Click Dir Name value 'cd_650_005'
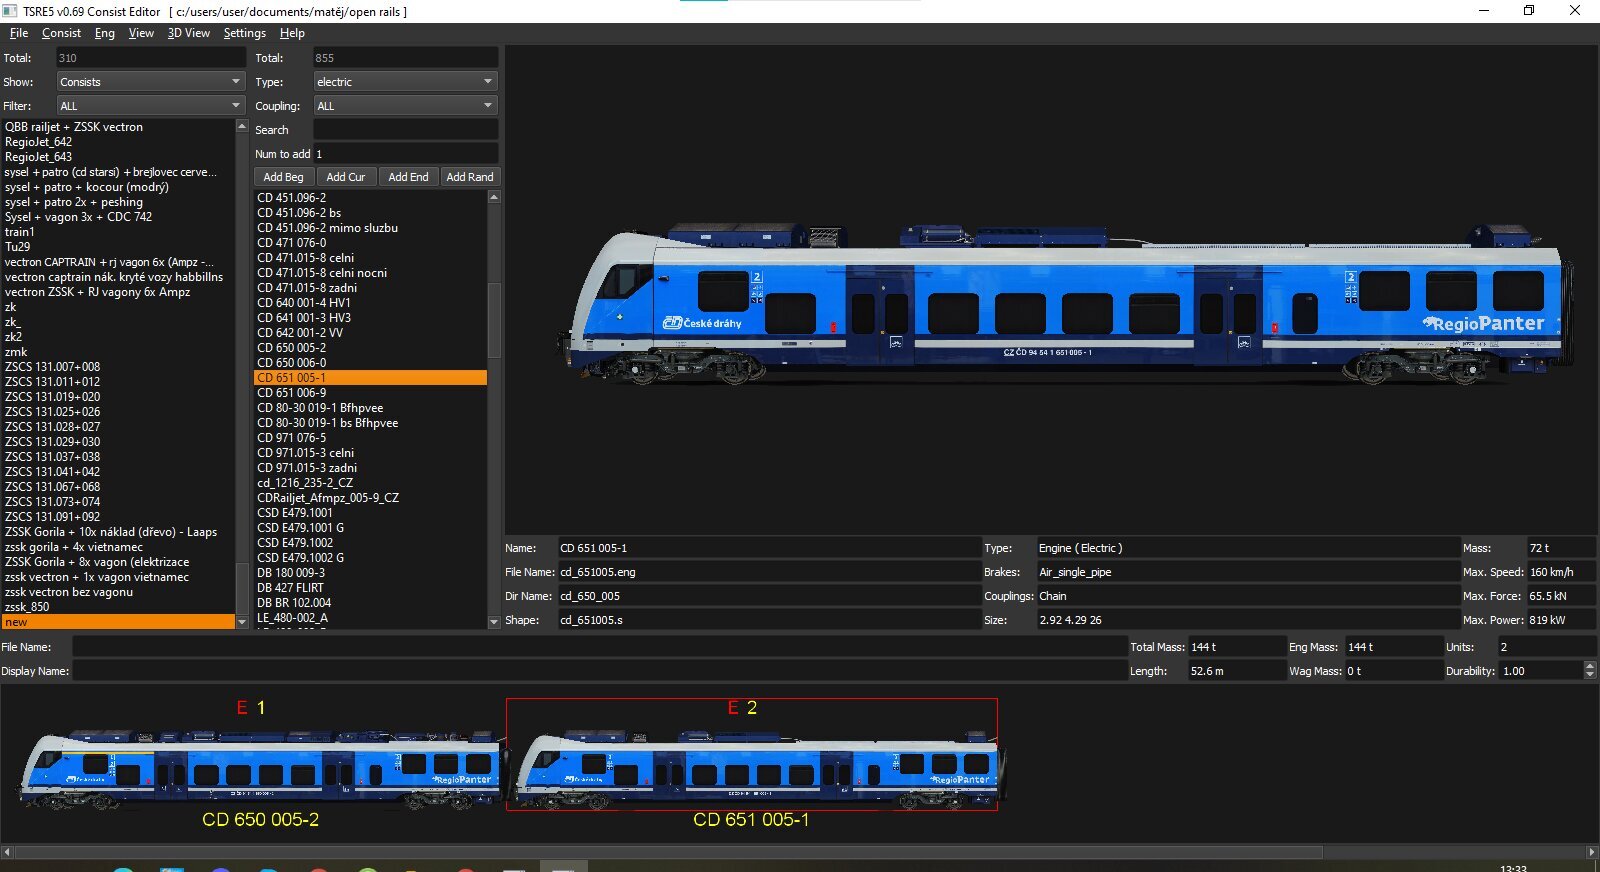Image resolution: width=1600 pixels, height=872 pixels. [769, 596]
